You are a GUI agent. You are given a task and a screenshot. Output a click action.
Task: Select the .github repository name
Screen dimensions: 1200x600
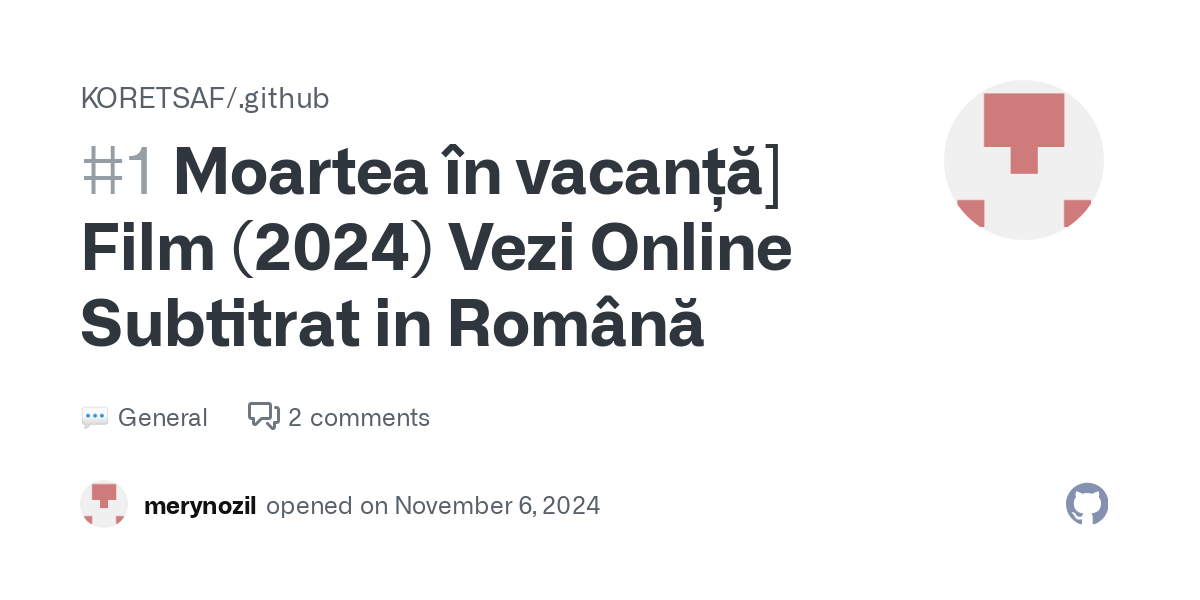pos(283,98)
